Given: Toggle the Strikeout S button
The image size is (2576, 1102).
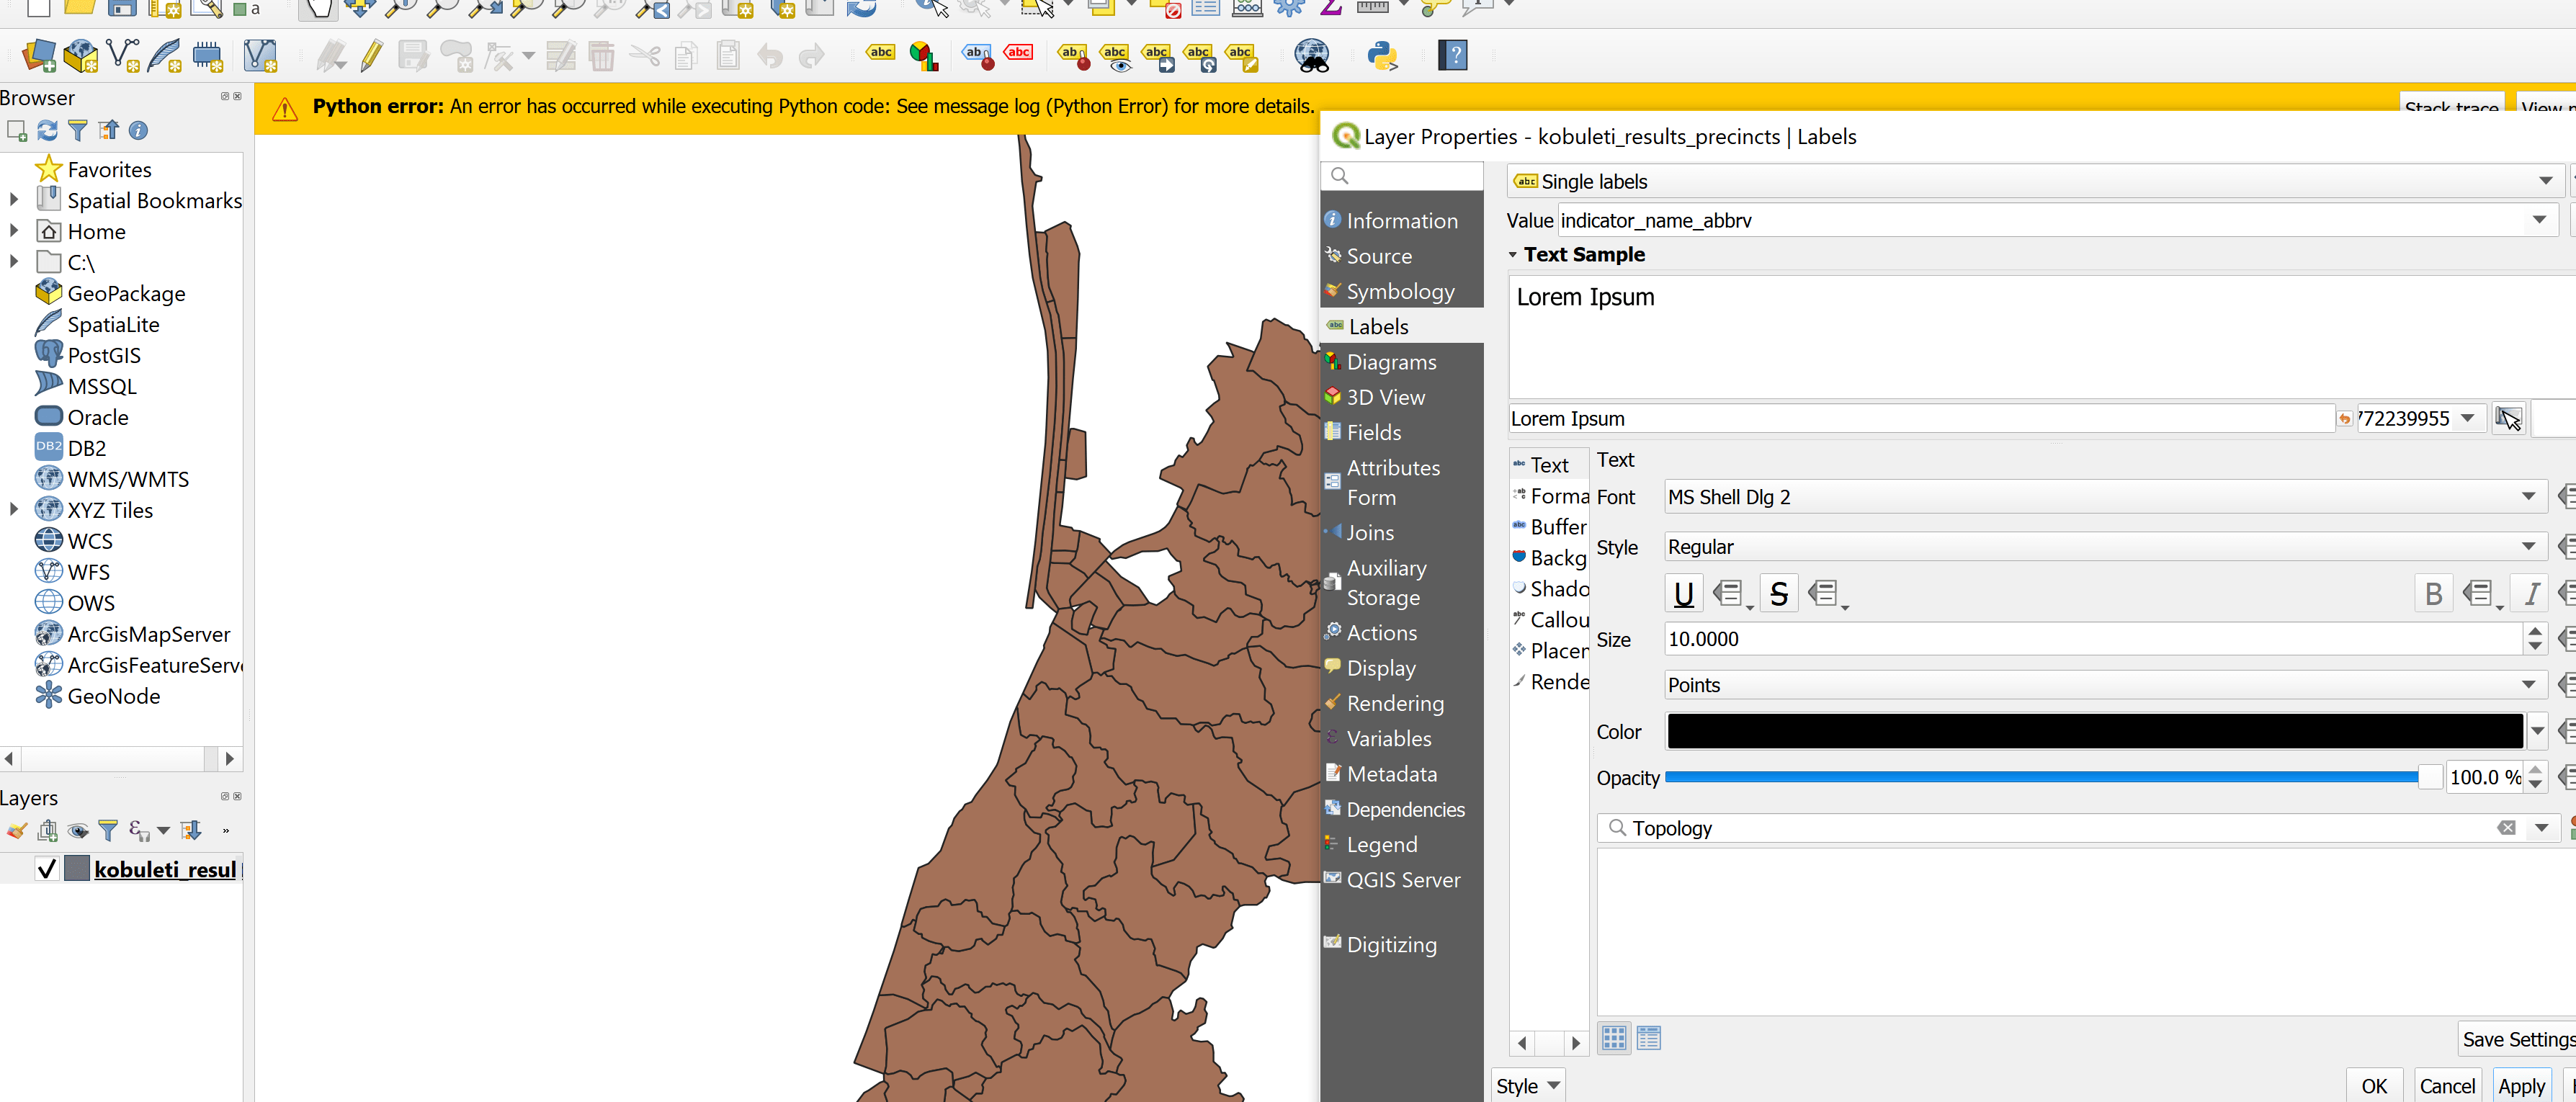Looking at the screenshot, I should [1779, 593].
